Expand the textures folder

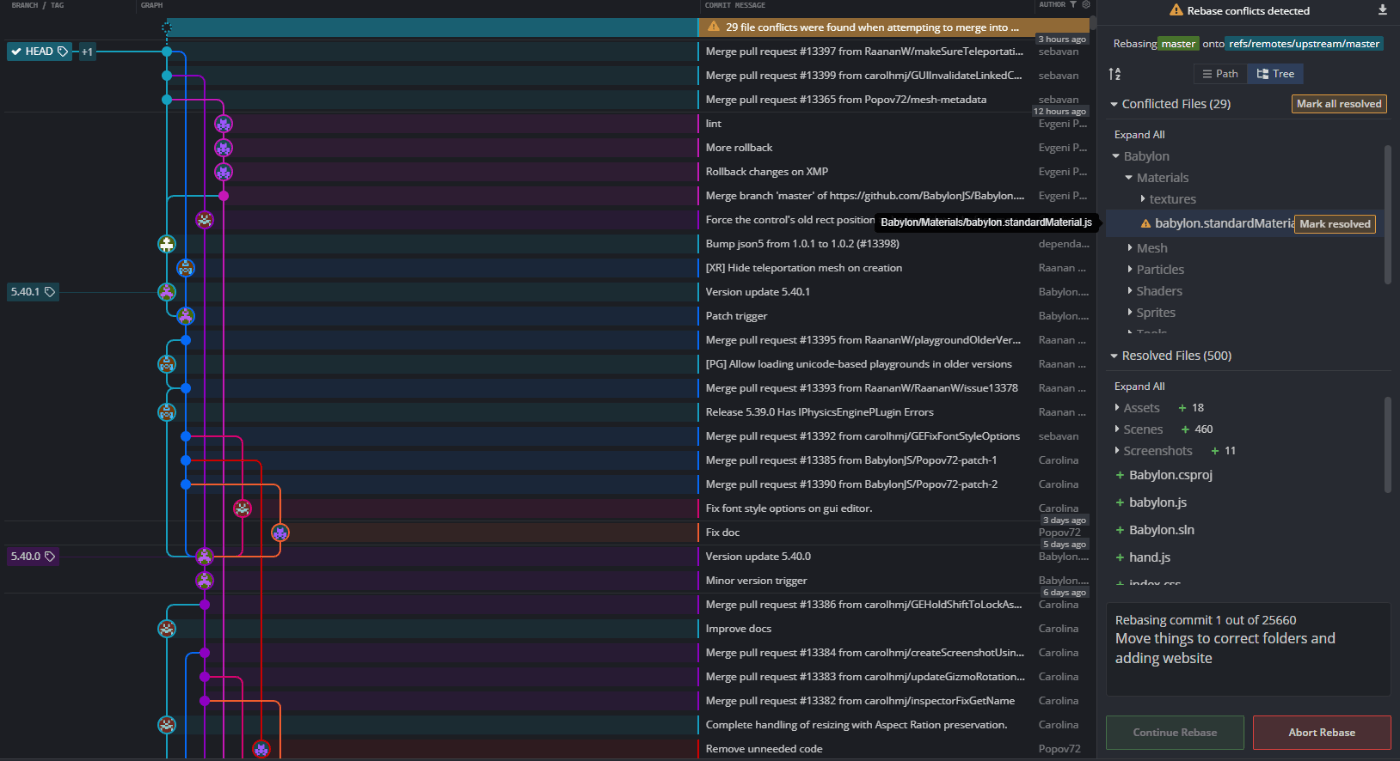pyautogui.click(x=1142, y=200)
